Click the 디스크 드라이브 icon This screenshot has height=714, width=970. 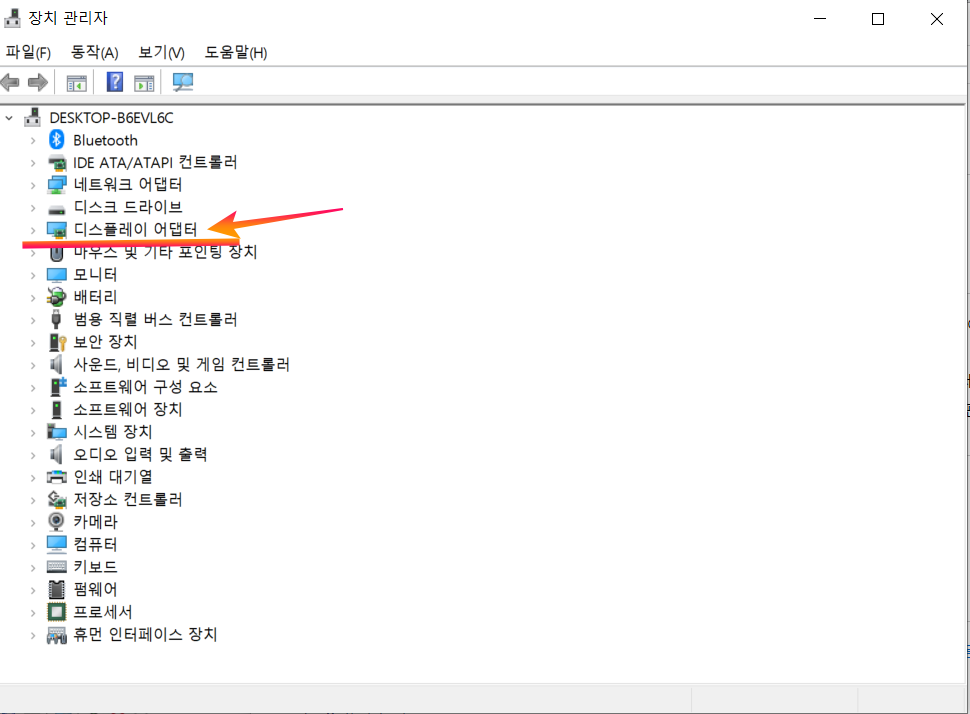point(57,209)
